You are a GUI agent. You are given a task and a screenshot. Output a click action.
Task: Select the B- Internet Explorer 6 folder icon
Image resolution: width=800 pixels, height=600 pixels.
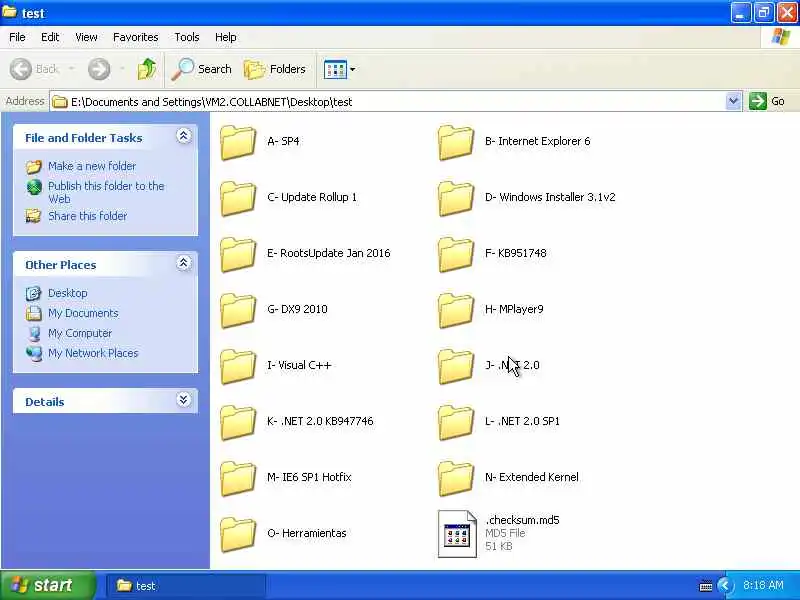[456, 142]
